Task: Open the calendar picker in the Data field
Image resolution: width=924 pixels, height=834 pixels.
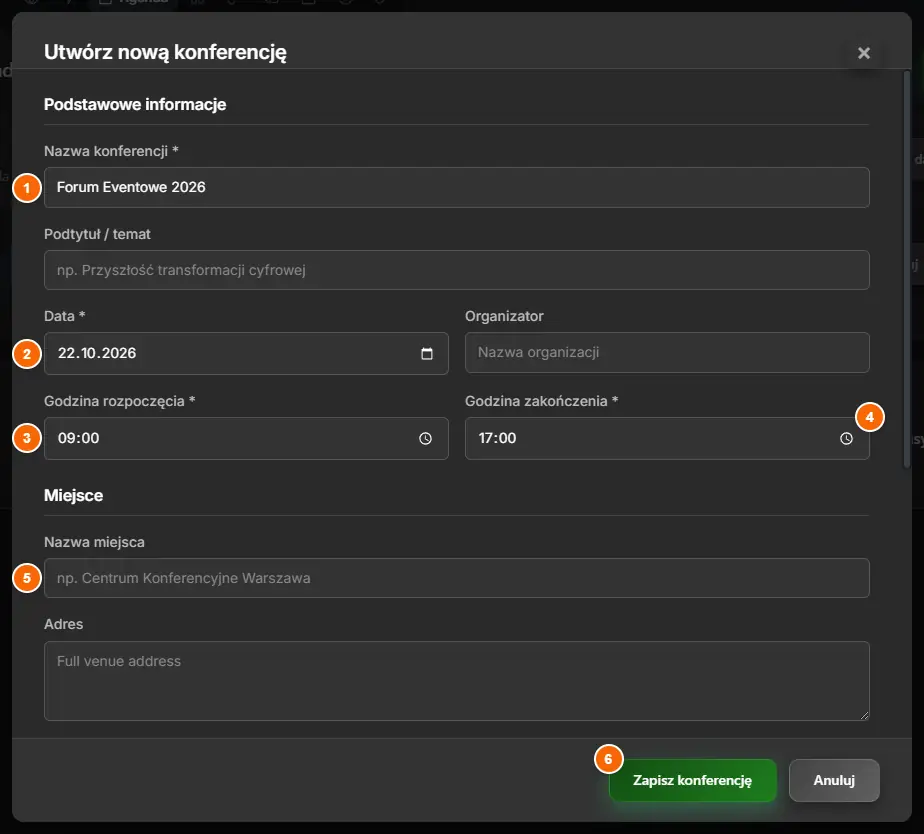Action: coord(427,353)
